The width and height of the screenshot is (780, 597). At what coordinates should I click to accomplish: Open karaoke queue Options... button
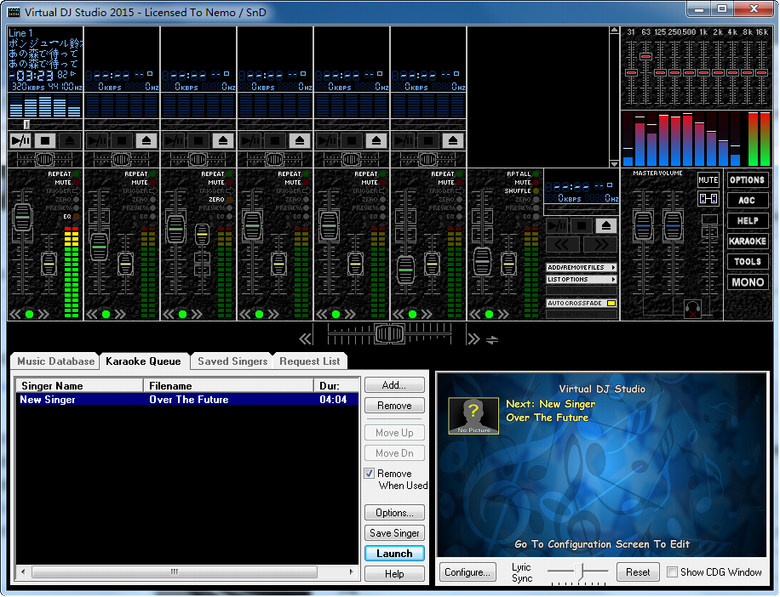click(x=394, y=512)
